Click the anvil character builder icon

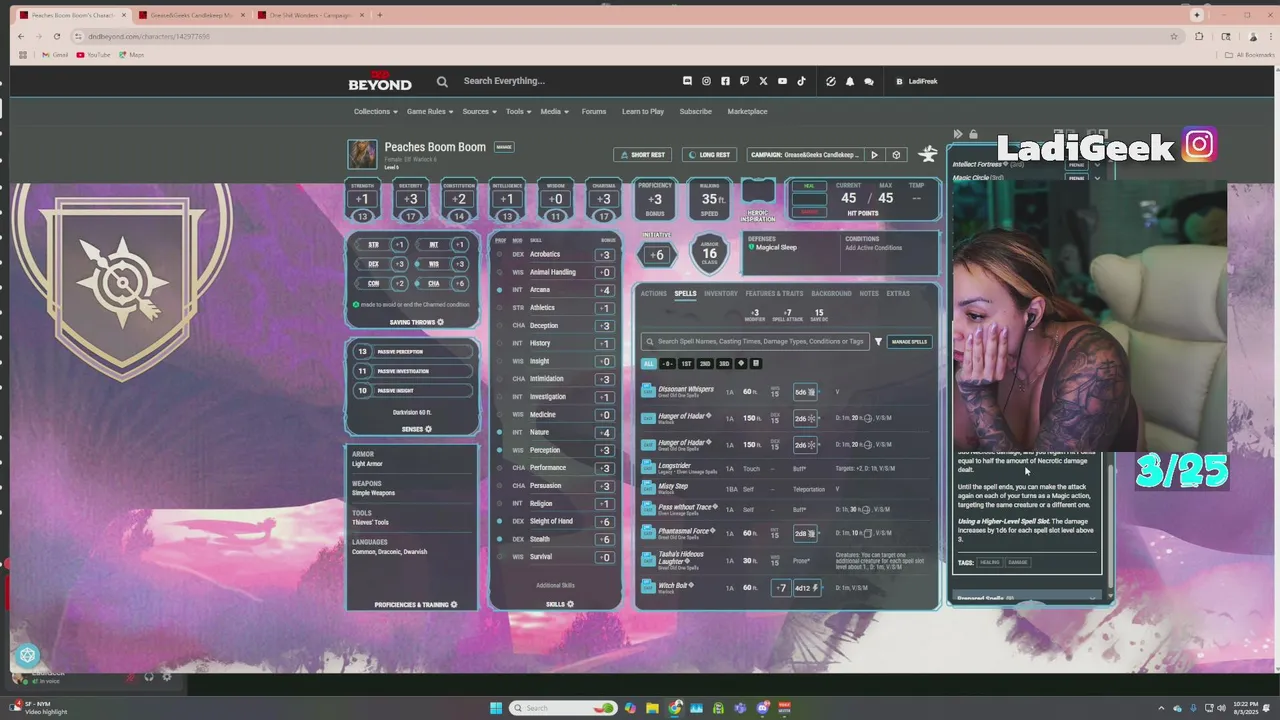(928, 154)
